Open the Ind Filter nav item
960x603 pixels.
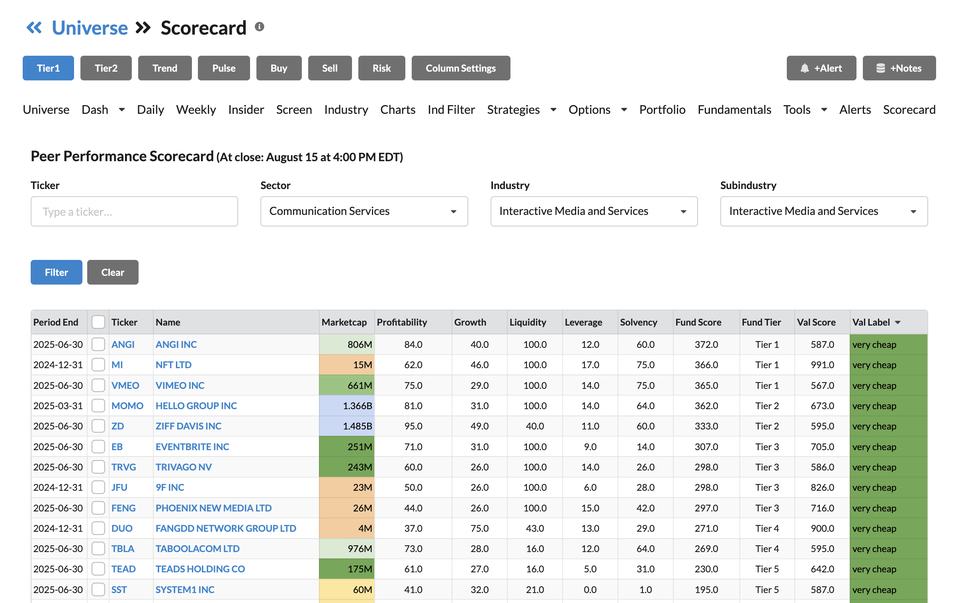[451, 110]
